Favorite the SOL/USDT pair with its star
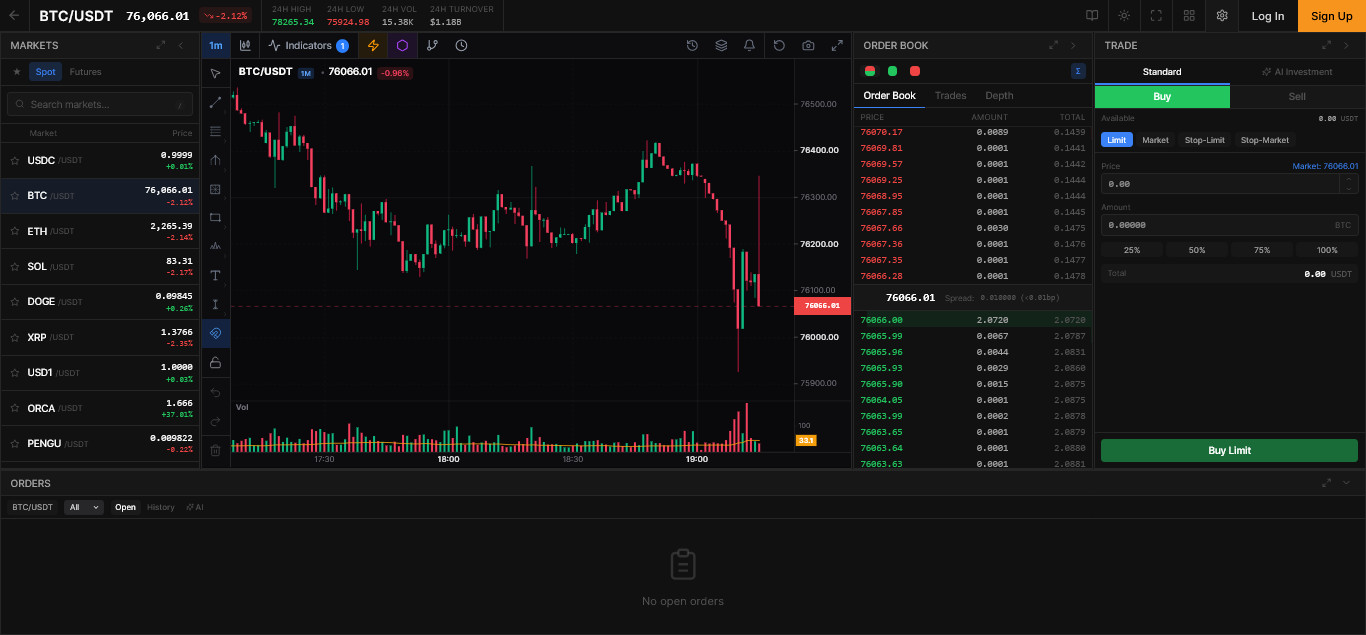Image resolution: width=1366 pixels, height=635 pixels. (15, 267)
